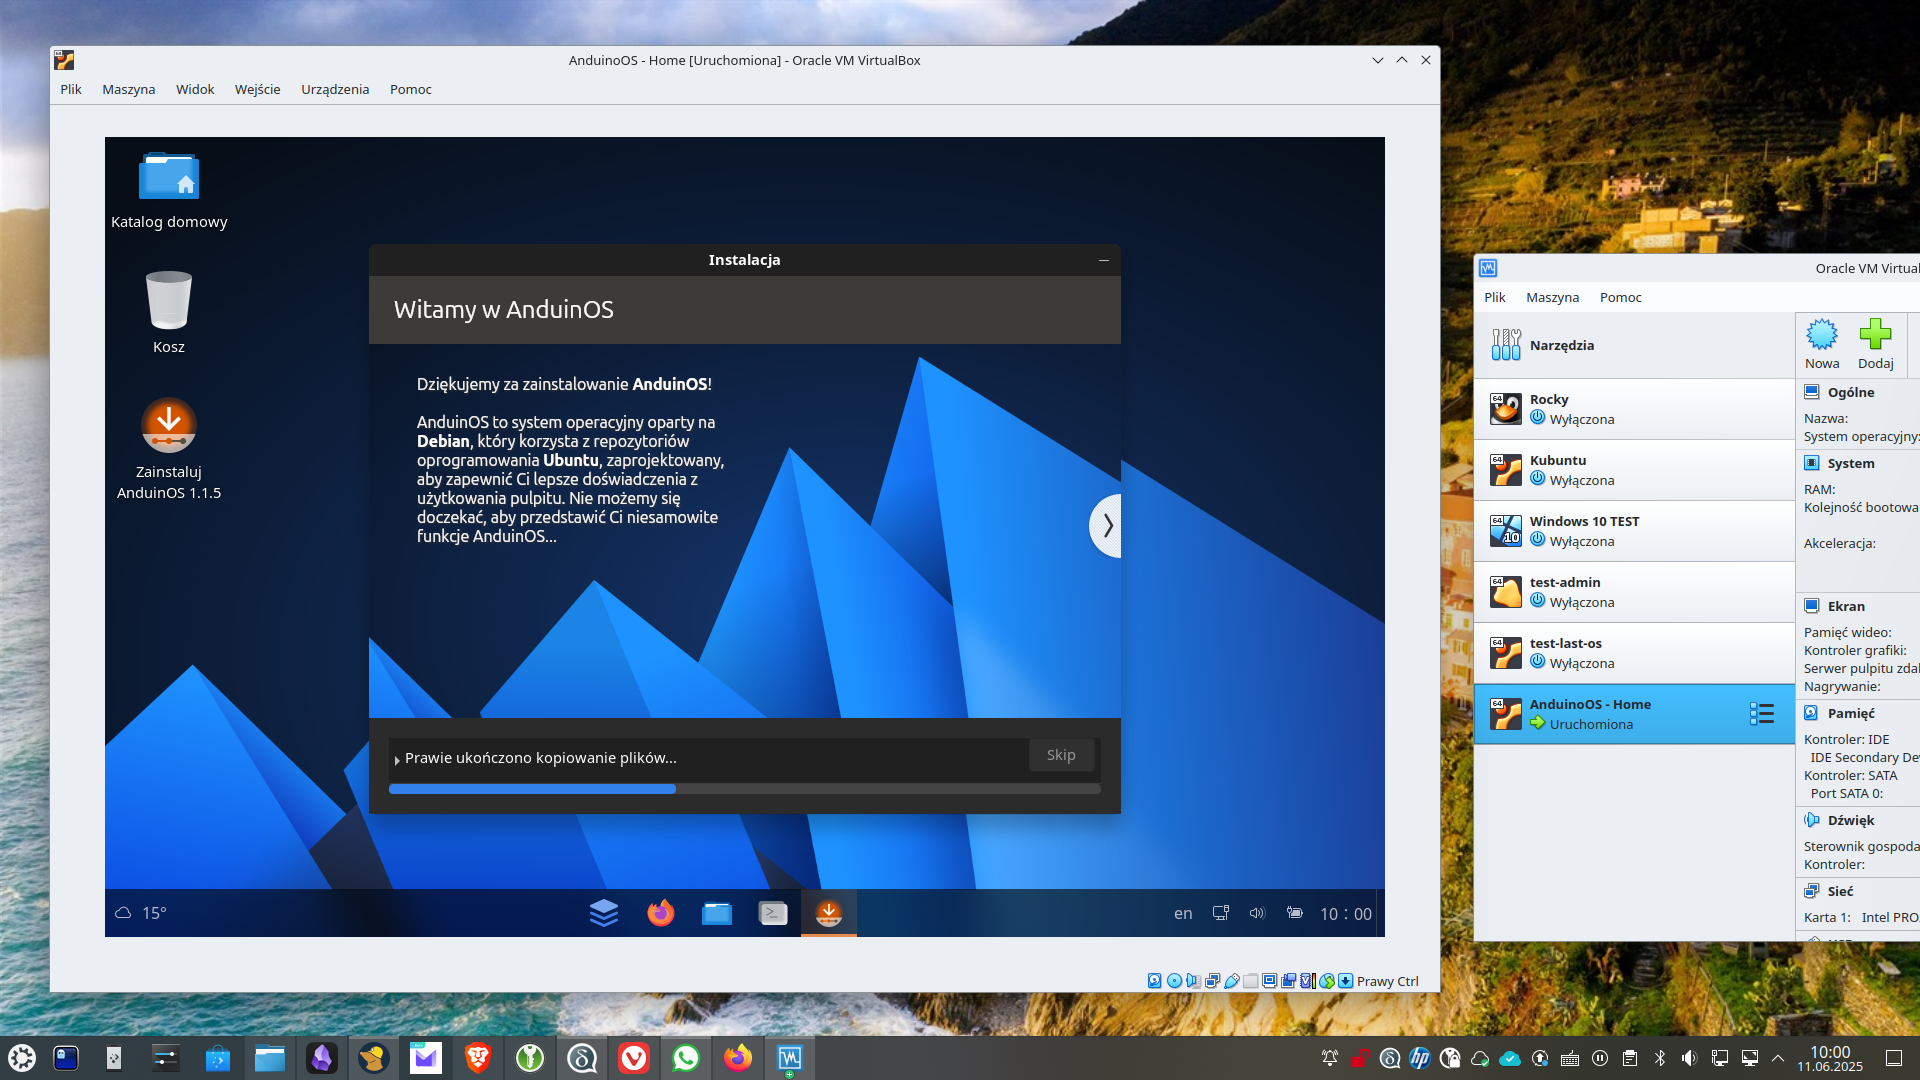
Task: Open the Widok menu in the VM window
Action: [195, 89]
